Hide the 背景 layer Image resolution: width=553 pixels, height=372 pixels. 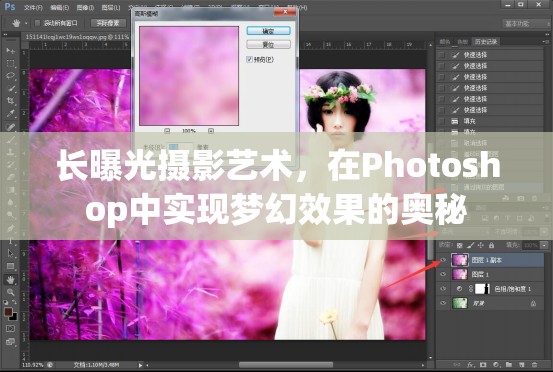(x=443, y=303)
